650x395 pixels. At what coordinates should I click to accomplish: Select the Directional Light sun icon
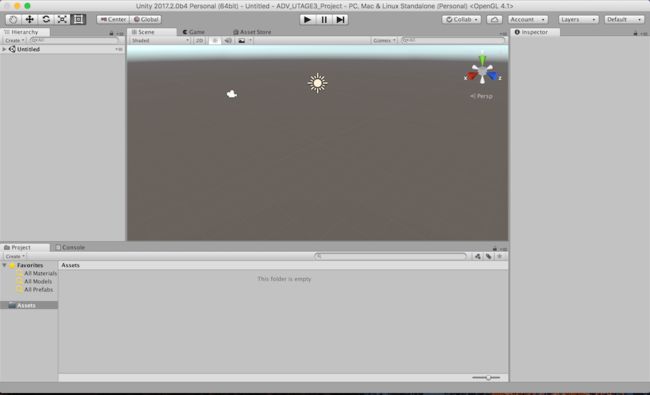coord(318,83)
